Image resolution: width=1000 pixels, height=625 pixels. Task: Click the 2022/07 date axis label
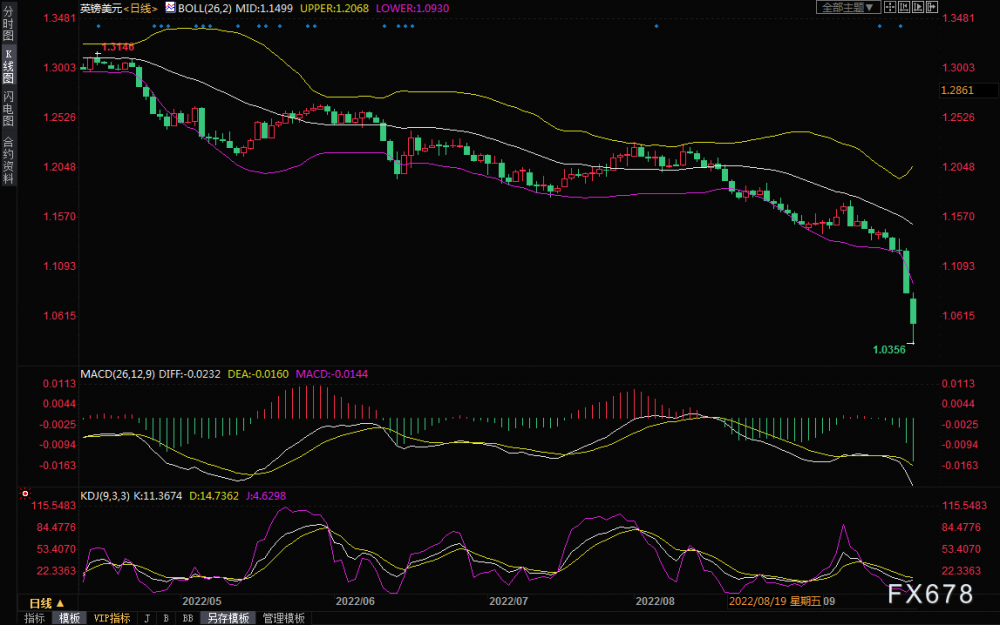pos(509,601)
